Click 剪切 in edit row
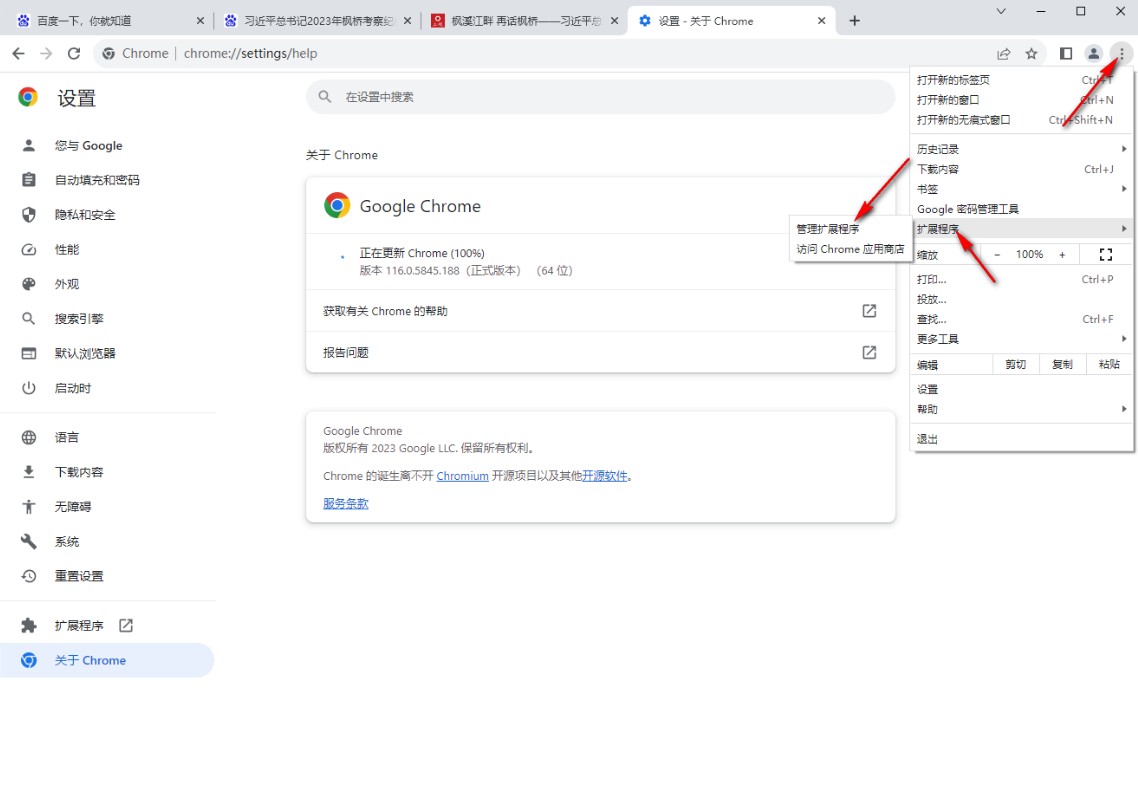This screenshot has height=786, width=1138. pos(1015,364)
